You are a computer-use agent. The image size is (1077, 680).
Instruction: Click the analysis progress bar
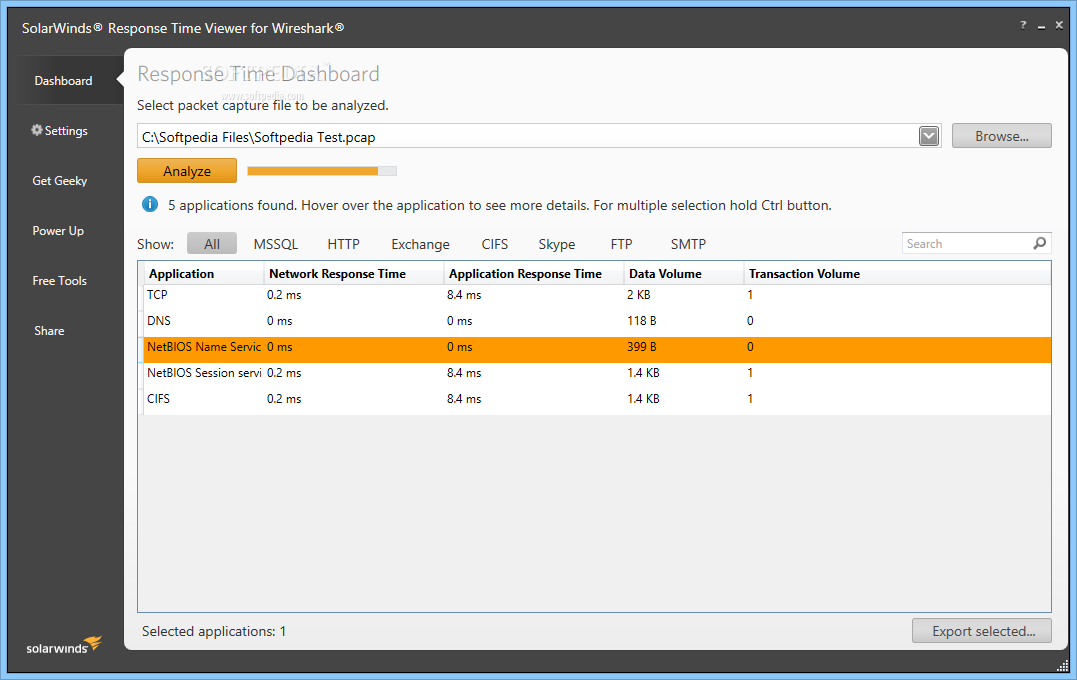pyautogui.click(x=321, y=171)
